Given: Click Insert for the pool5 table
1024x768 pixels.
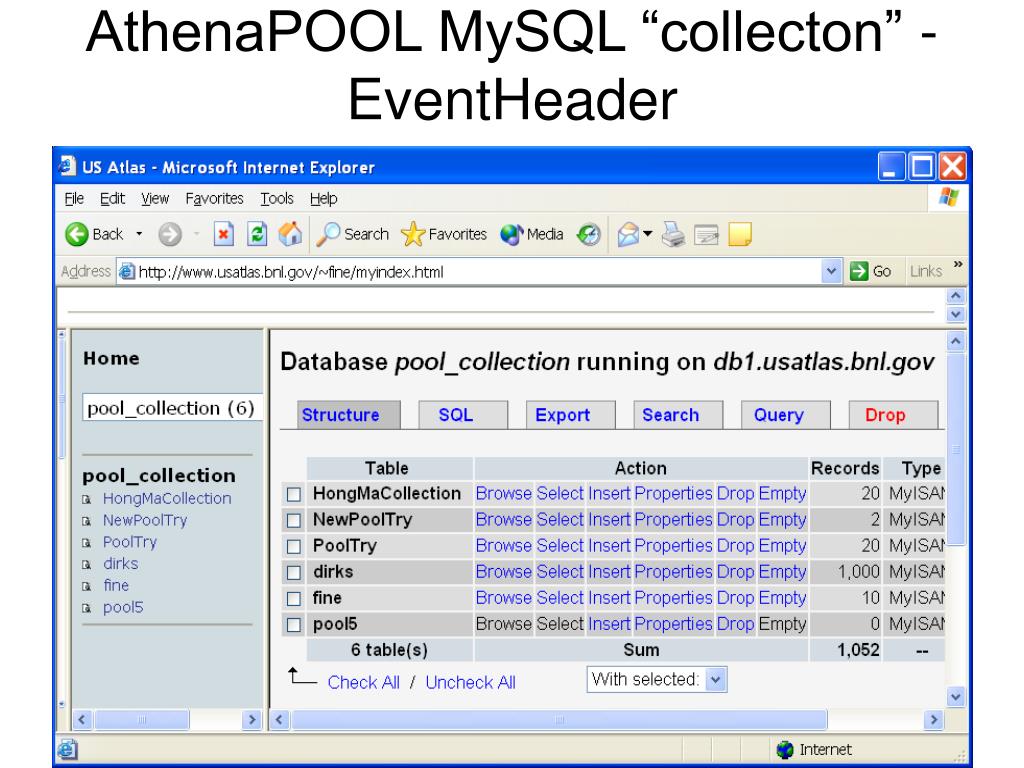Looking at the screenshot, I should tap(609, 624).
